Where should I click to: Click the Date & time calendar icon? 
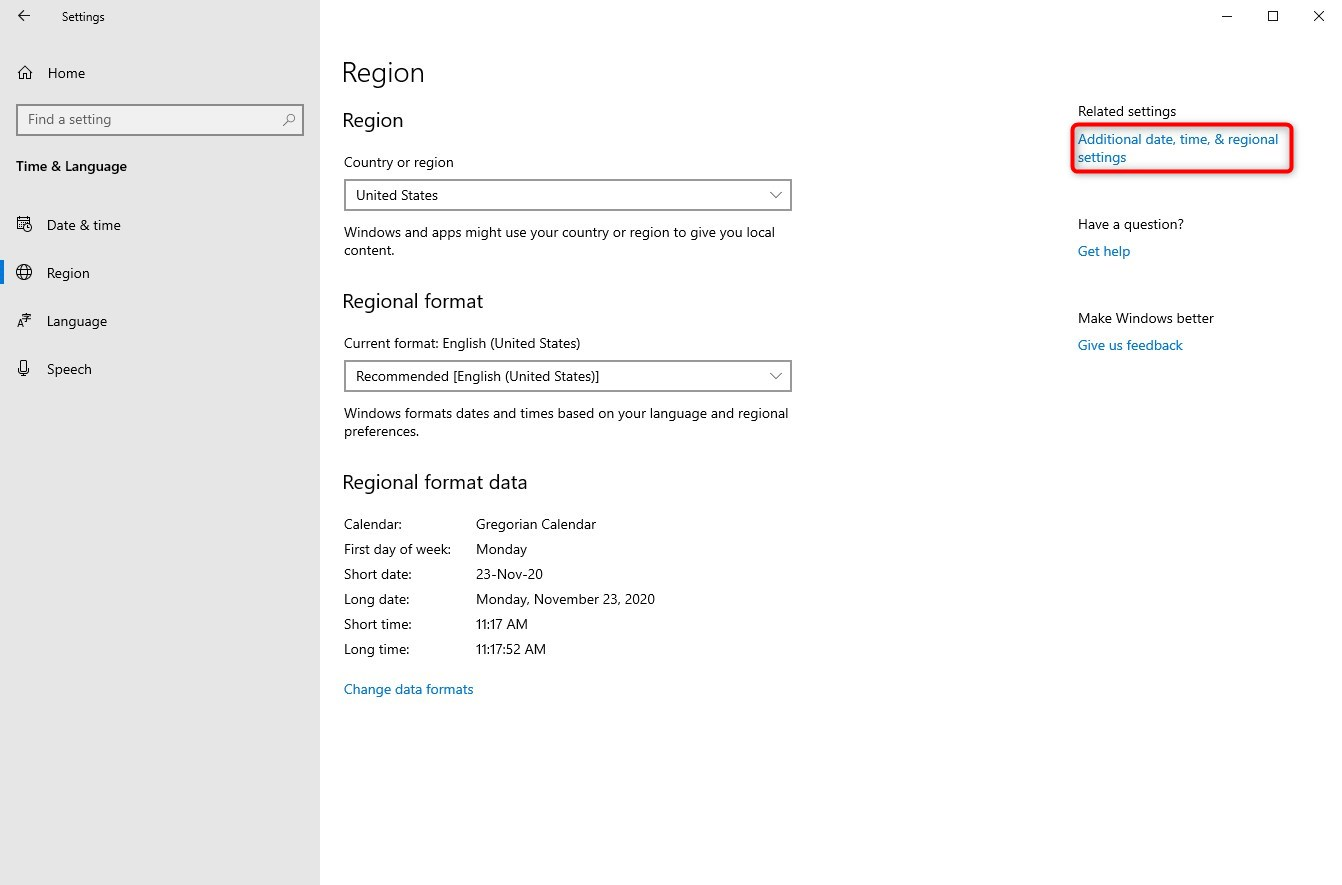point(25,225)
